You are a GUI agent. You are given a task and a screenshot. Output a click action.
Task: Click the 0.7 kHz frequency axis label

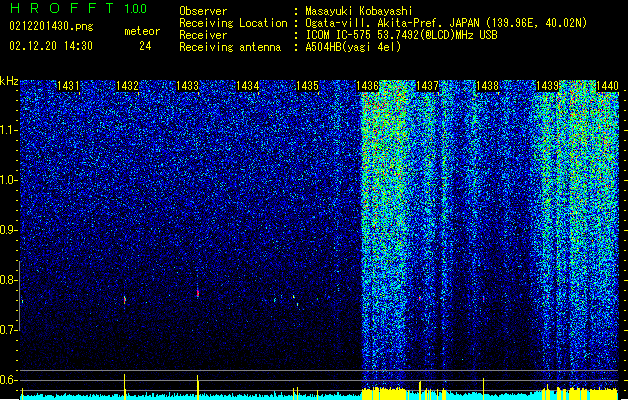[x=9, y=330]
